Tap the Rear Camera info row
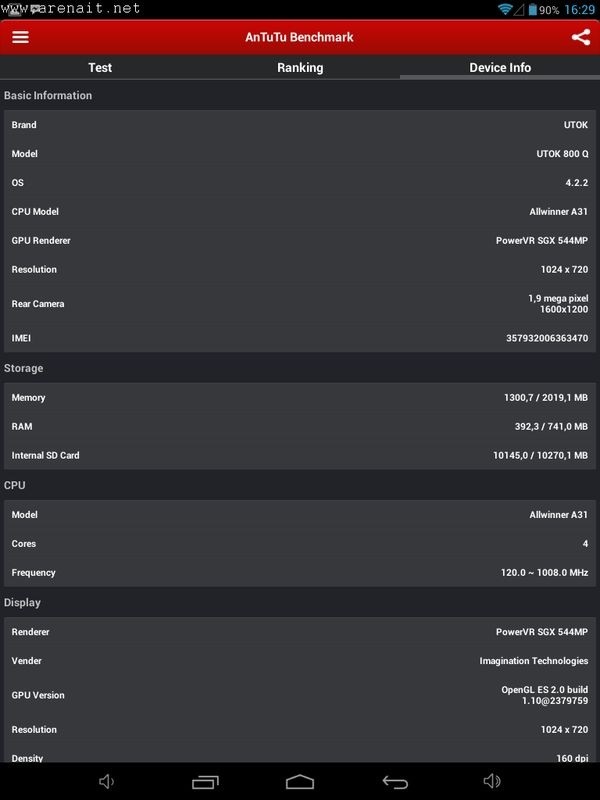Screen dimensions: 600x800 [300, 304]
